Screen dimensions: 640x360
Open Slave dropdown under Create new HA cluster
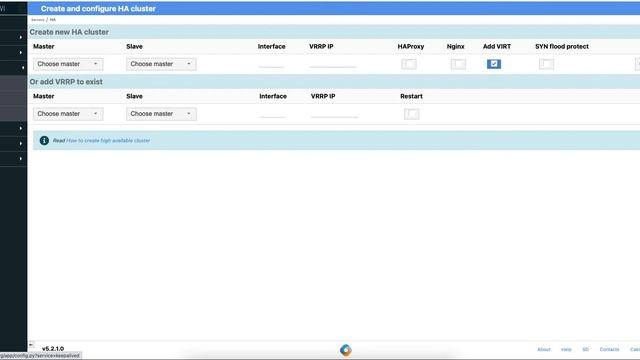[161, 64]
